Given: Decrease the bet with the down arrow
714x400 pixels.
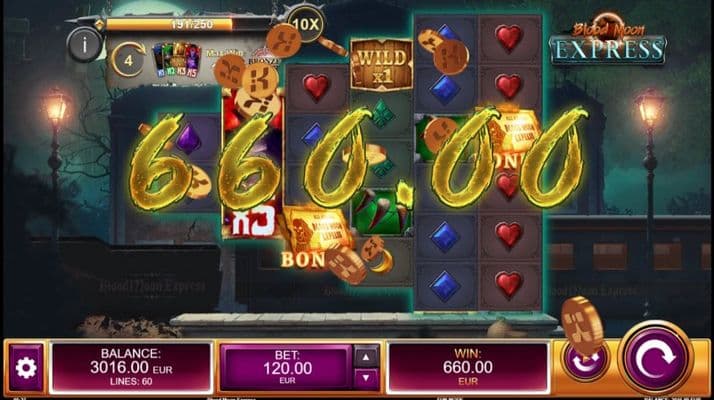Looking at the screenshot, I should point(366,378).
